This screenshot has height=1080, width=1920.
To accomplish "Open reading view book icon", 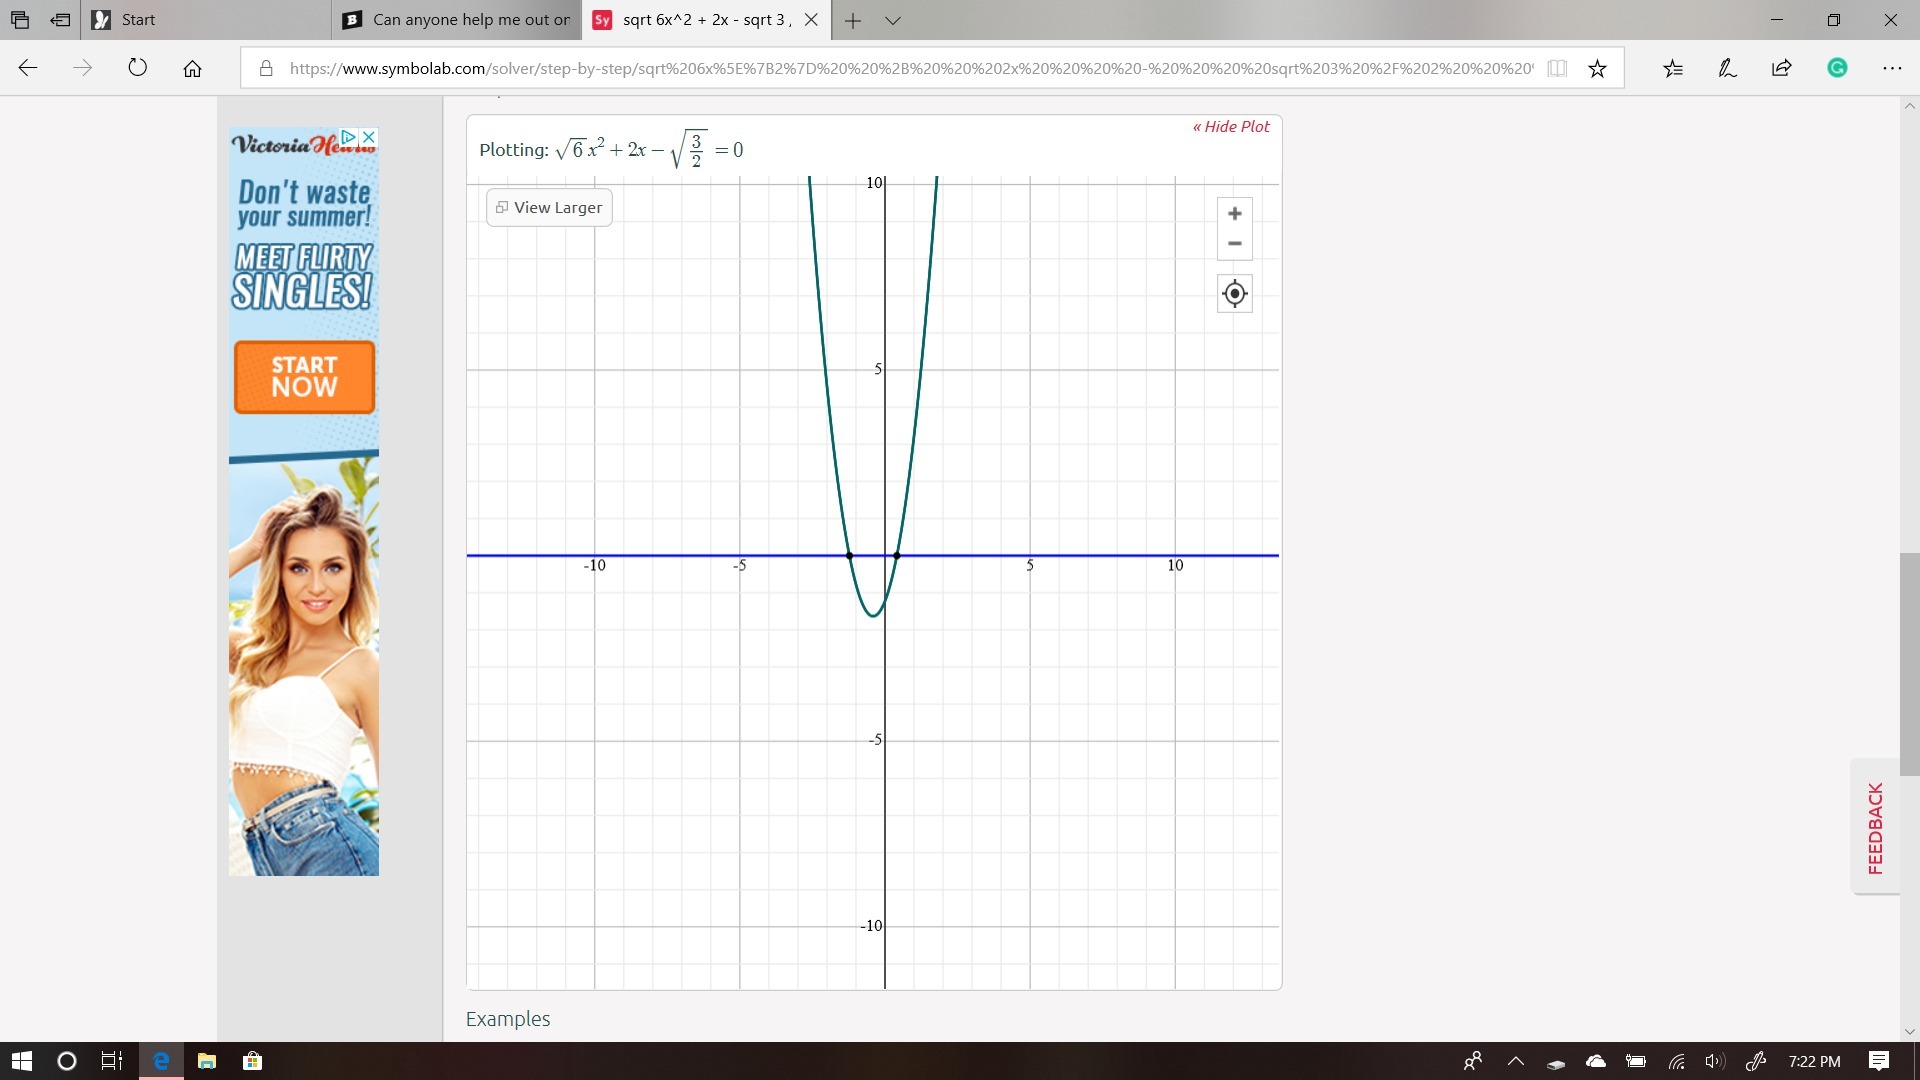I will [x=1557, y=68].
